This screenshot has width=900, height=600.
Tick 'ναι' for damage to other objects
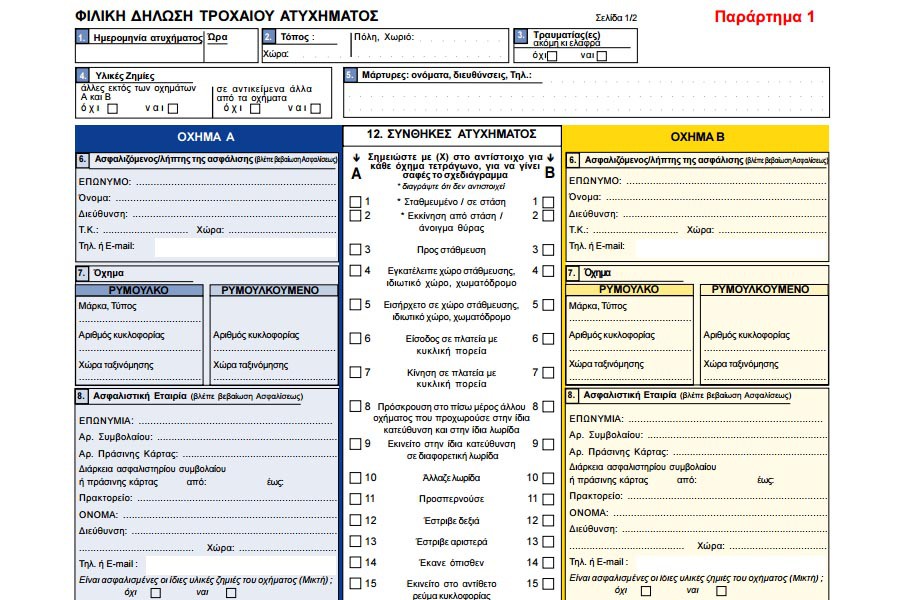point(316,109)
